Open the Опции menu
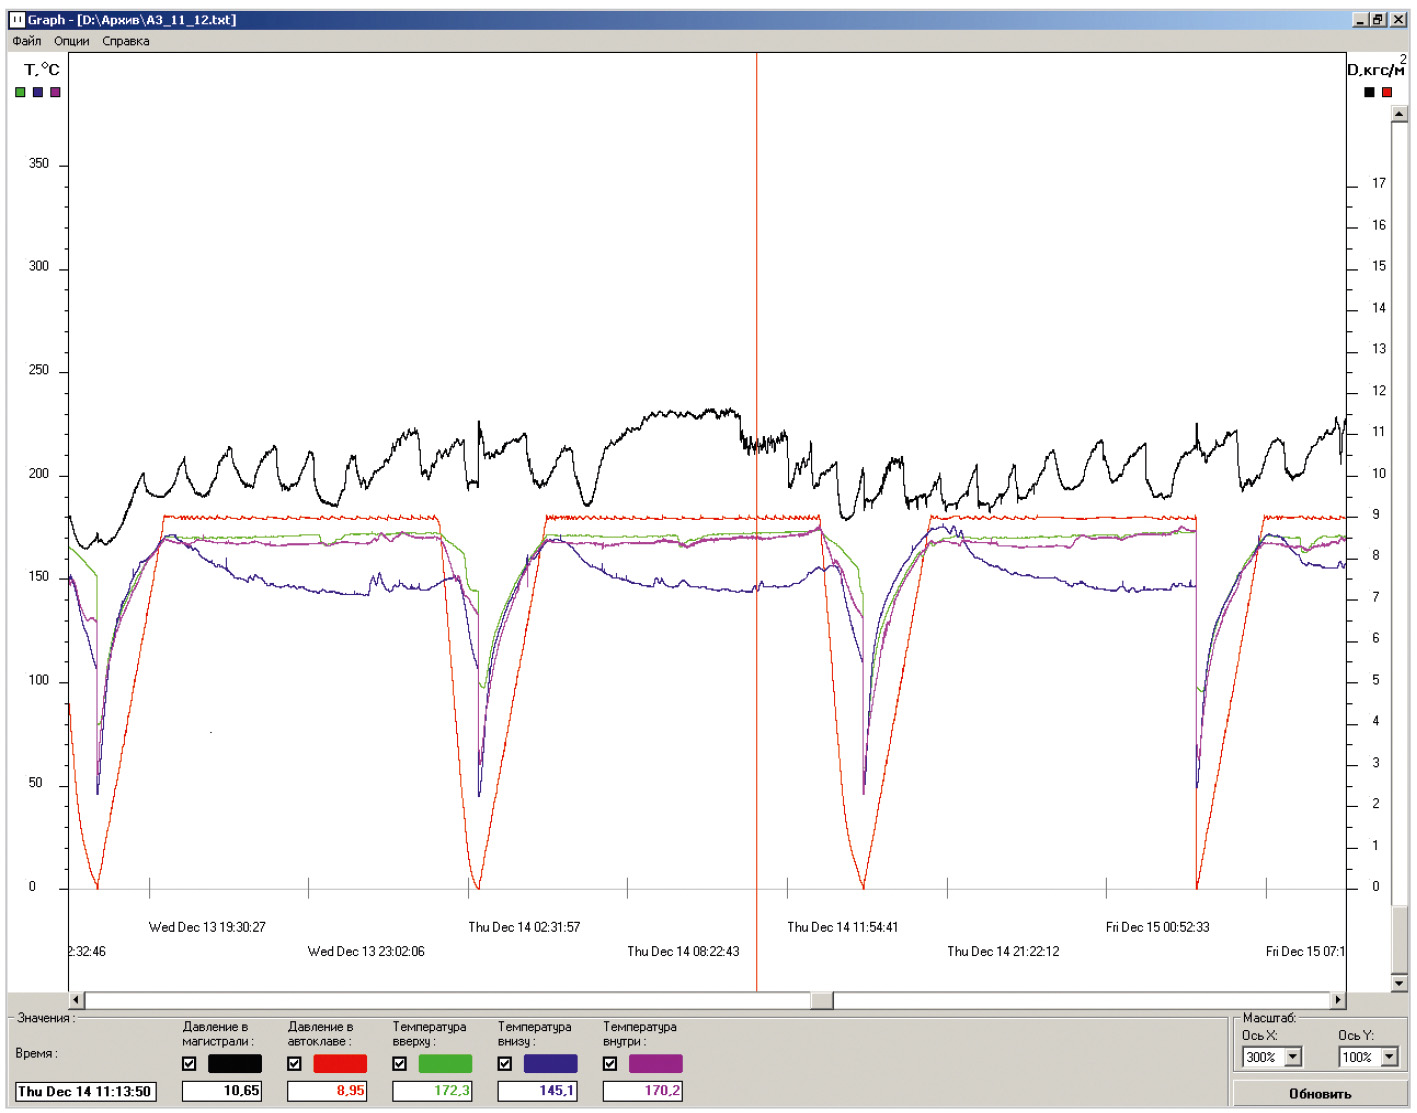 [72, 41]
